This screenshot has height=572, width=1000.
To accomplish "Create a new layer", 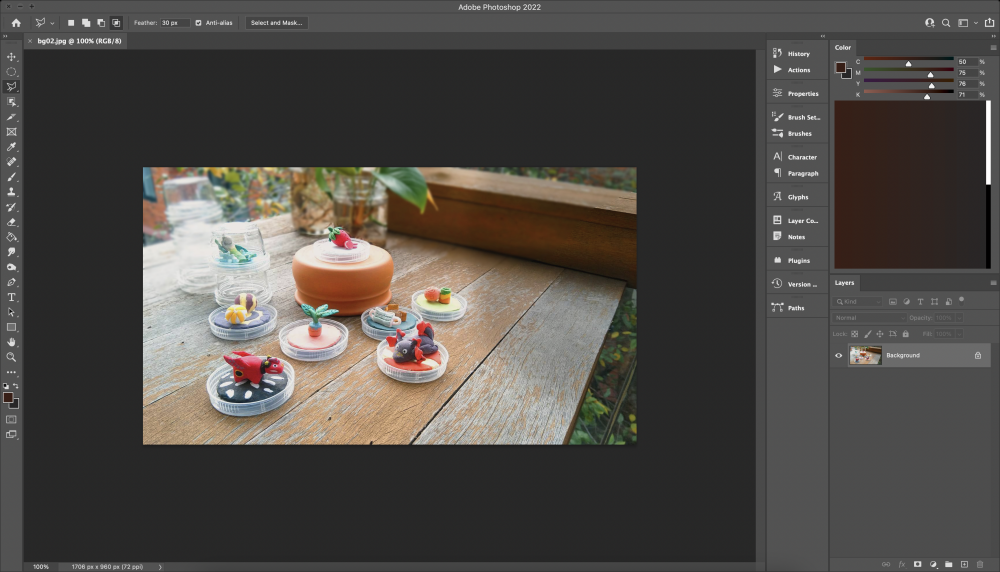I will coord(964,564).
